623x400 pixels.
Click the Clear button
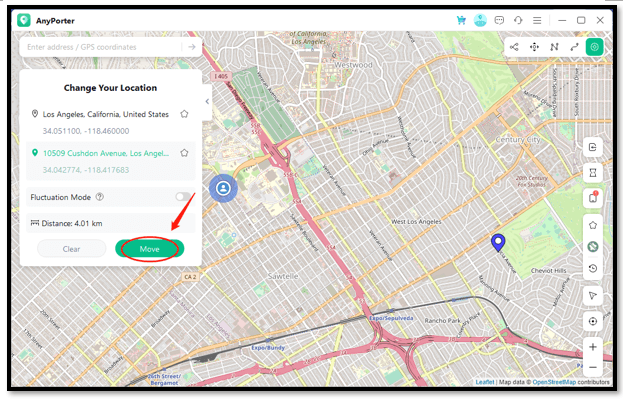pos(72,249)
